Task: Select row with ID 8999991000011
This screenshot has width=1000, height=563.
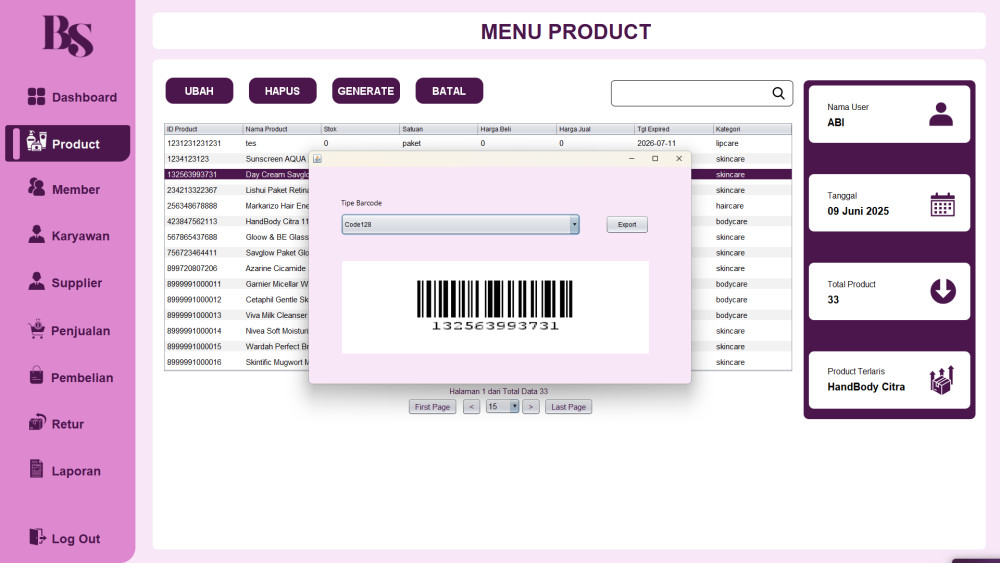Action: 237,284
